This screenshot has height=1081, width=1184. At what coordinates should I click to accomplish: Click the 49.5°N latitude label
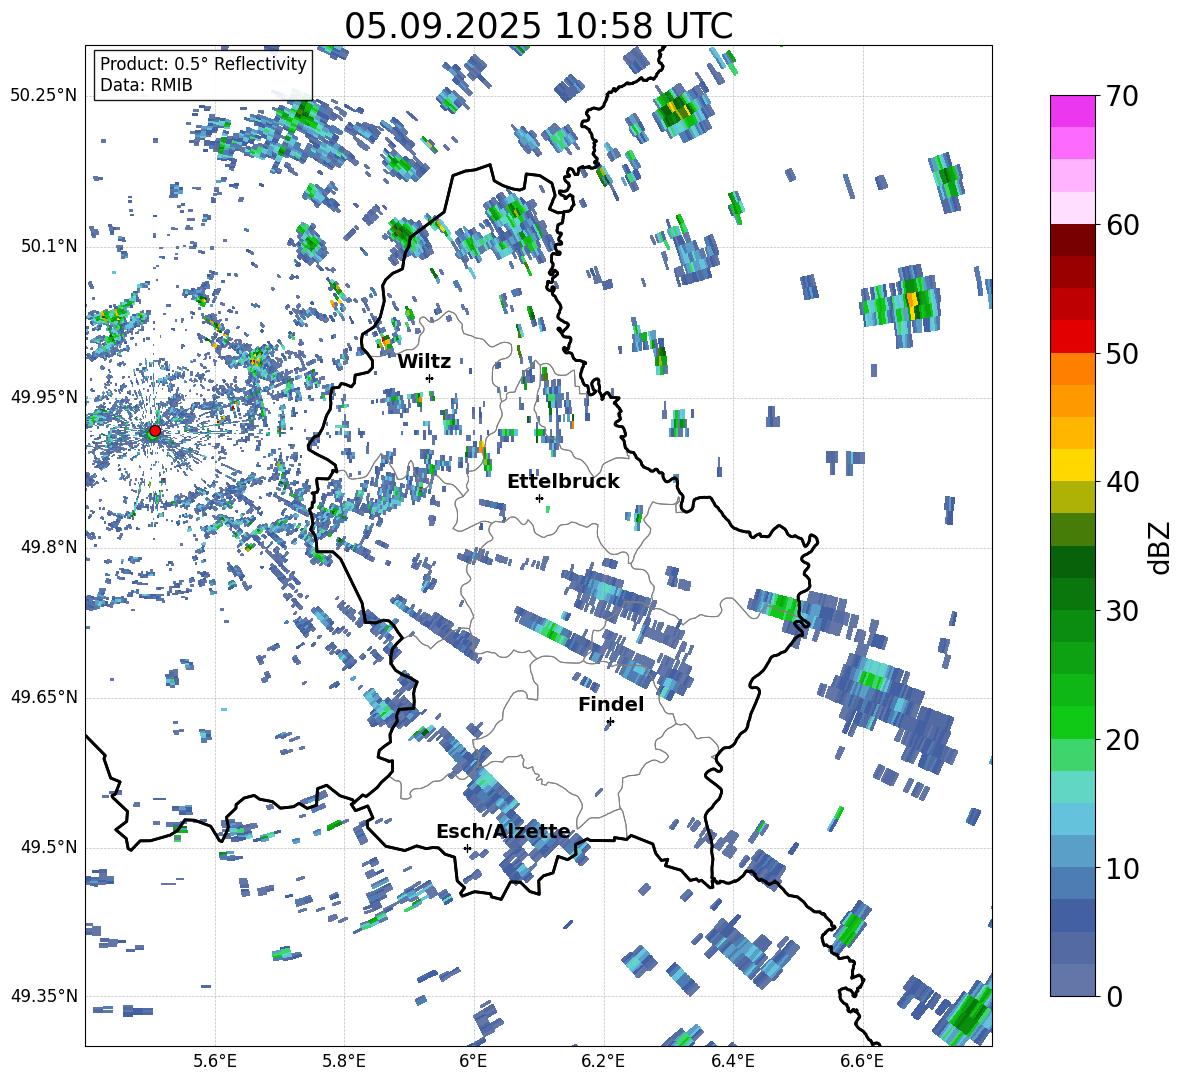48,847
